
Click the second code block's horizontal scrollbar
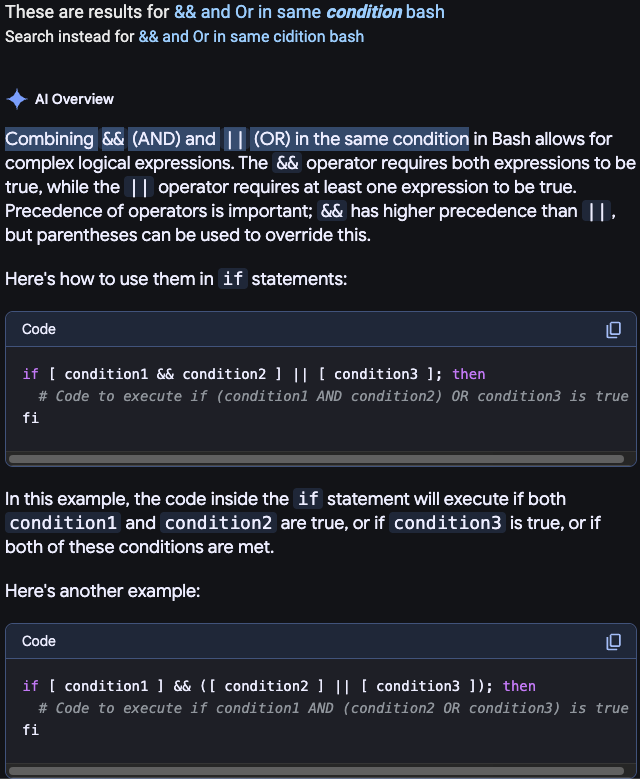[x=316, y=771]
